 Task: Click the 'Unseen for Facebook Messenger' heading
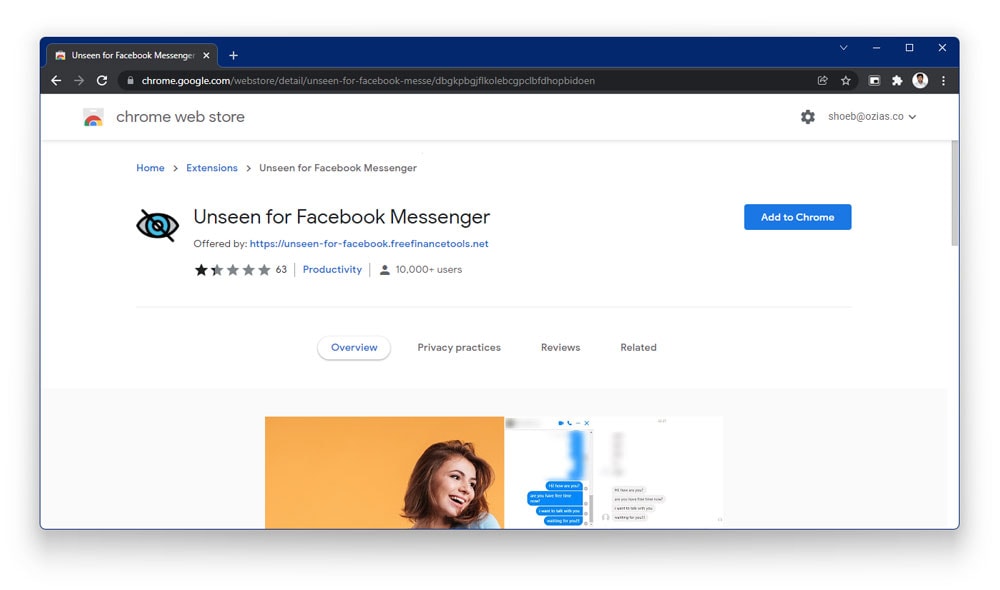click(x=342, y=217)
